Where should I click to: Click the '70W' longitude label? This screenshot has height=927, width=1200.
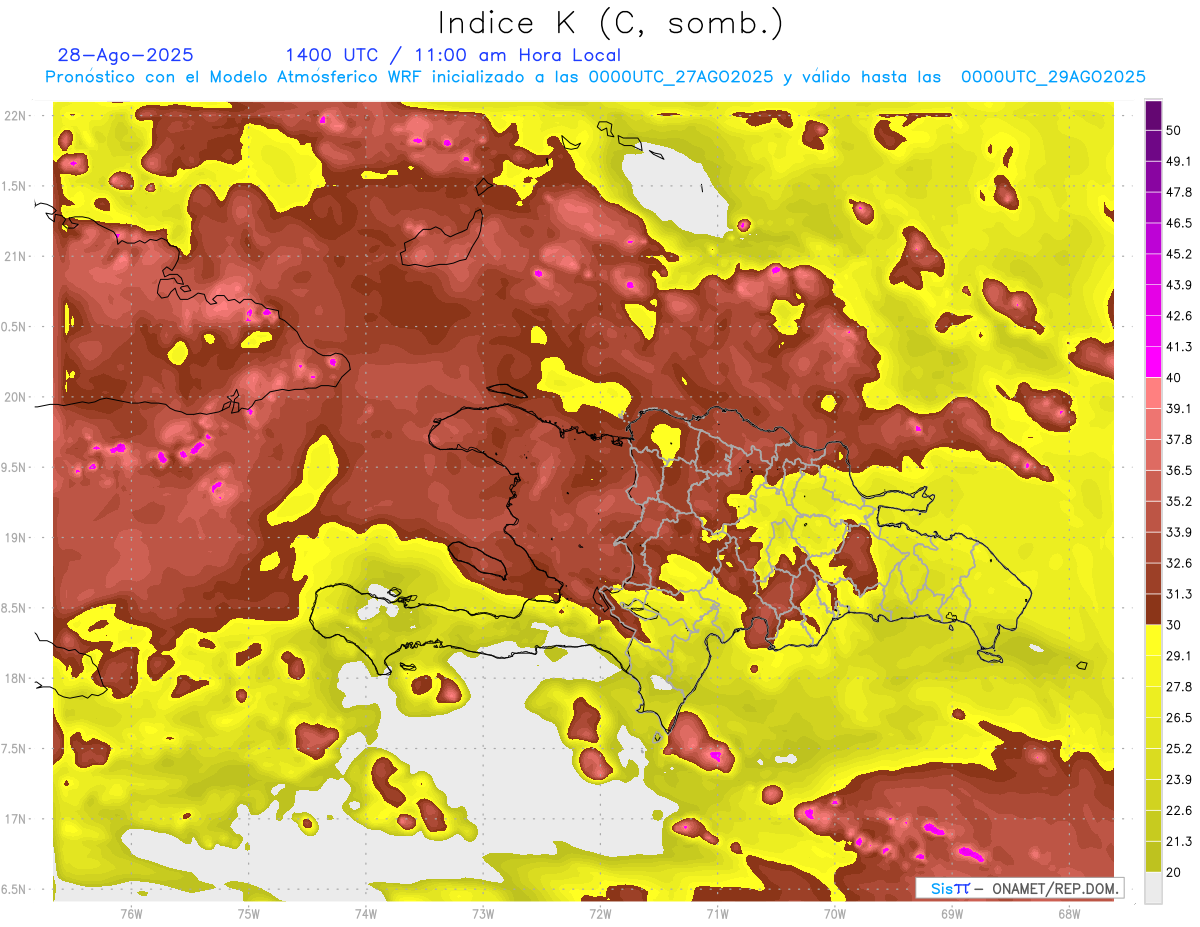(x=835, y=913)
